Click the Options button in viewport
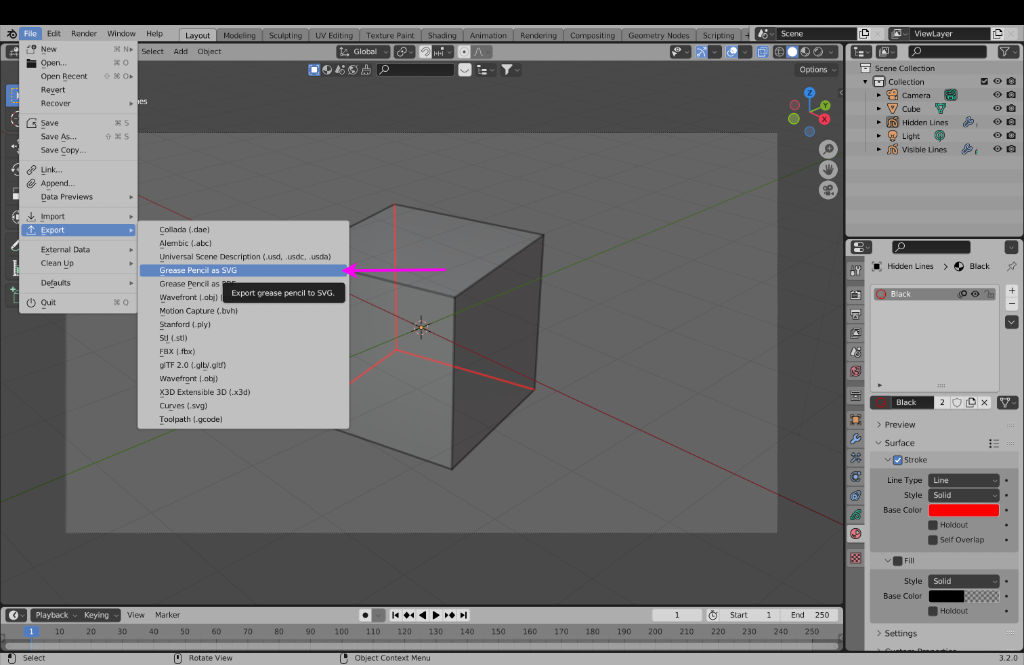The width and height of the screenshot is (1024, 665). (817, 70)
